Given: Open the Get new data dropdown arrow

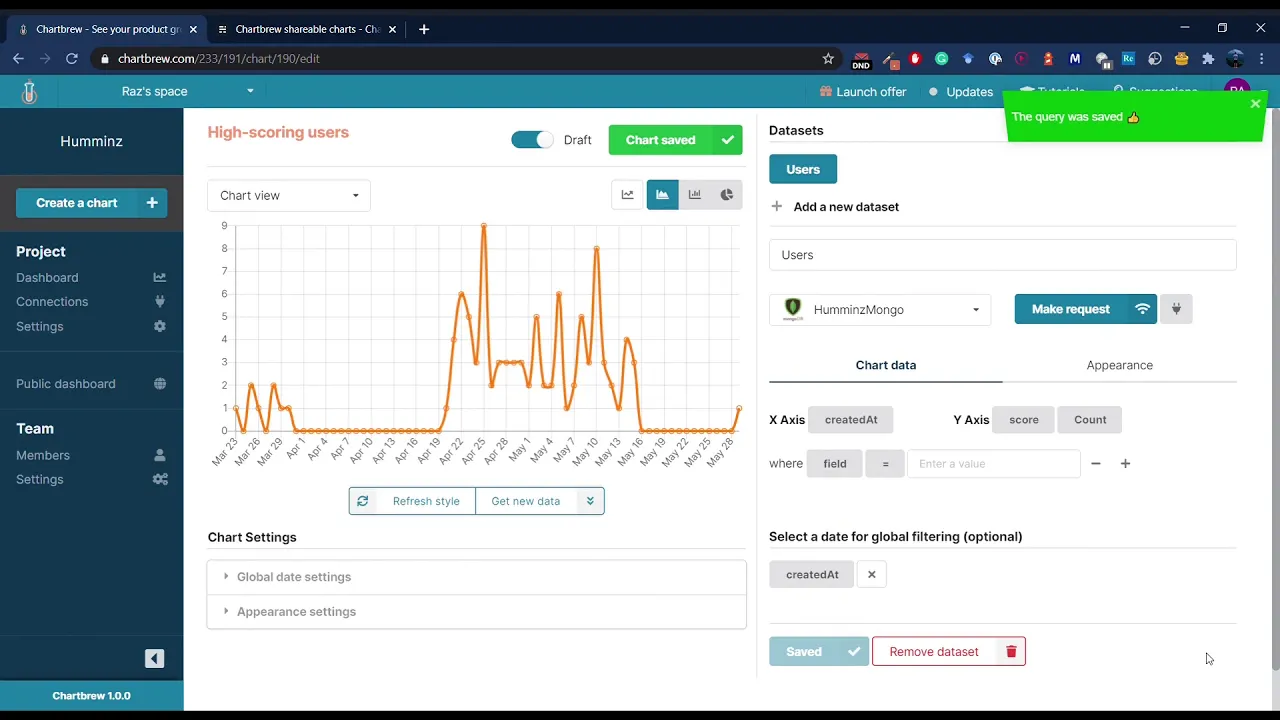Looking at the screenshot, I should [x=590, y=501].
